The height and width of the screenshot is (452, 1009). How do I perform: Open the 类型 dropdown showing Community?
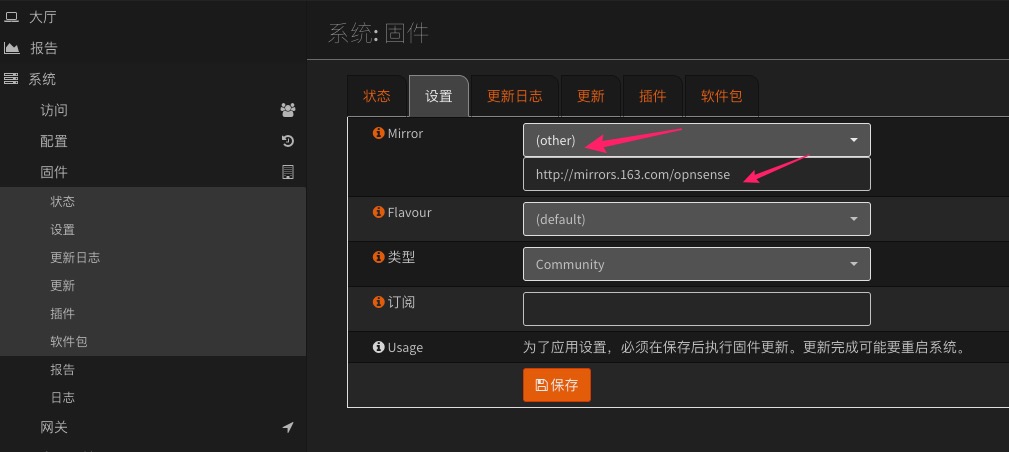[x=696, y=264]
